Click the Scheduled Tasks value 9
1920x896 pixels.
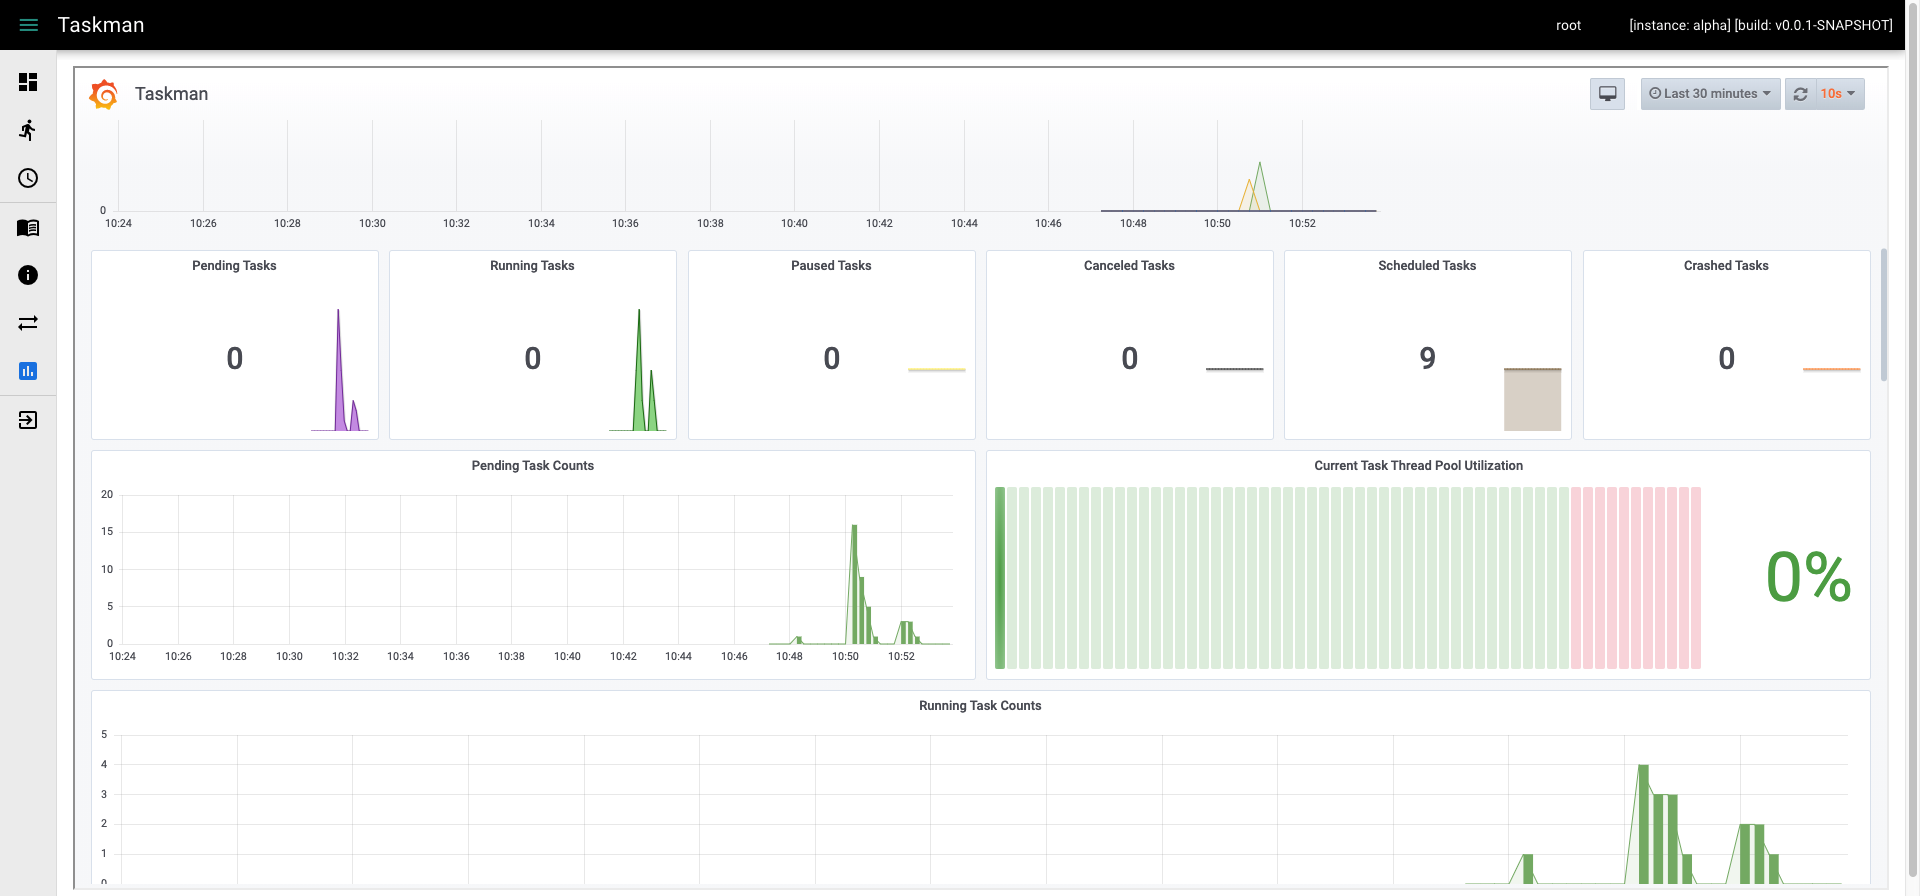pos(1427,358)
